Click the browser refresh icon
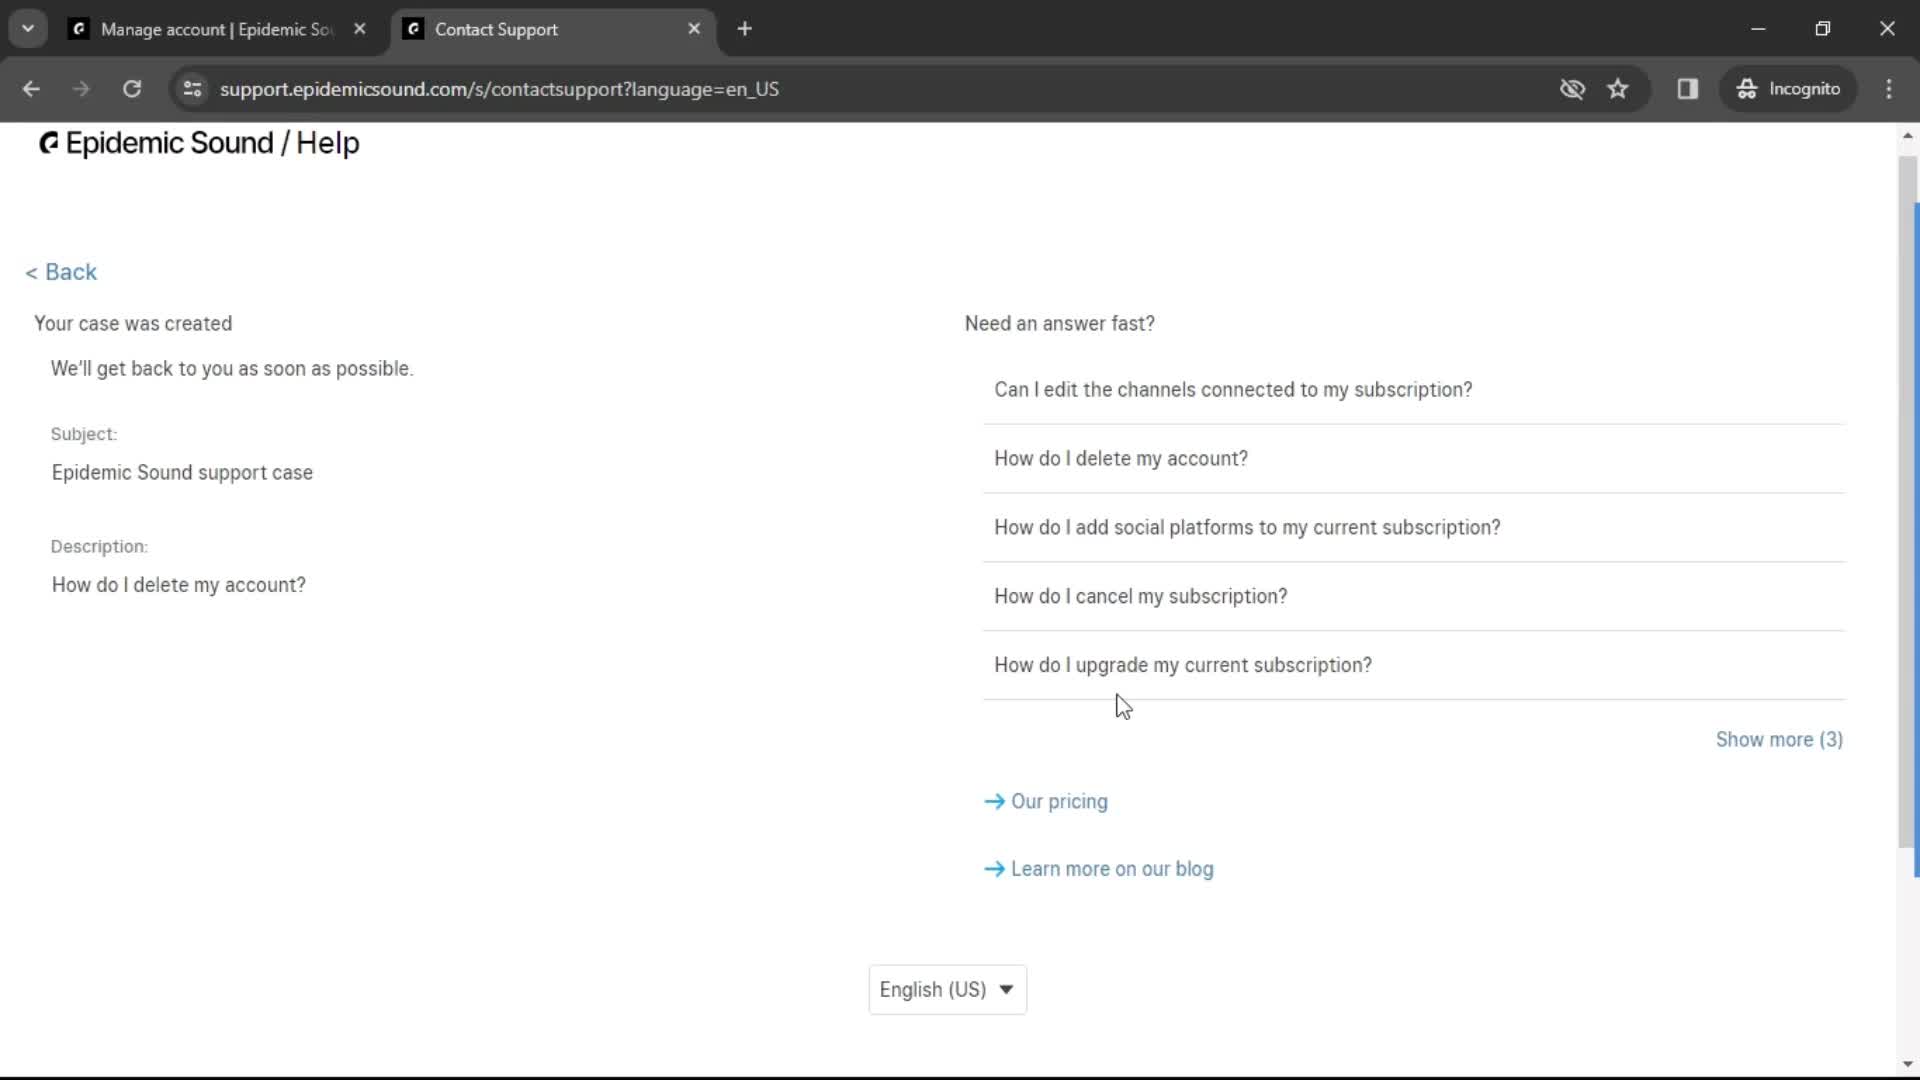The height and width of the screenshot is (1080, 1920). (x=132, y=88)
